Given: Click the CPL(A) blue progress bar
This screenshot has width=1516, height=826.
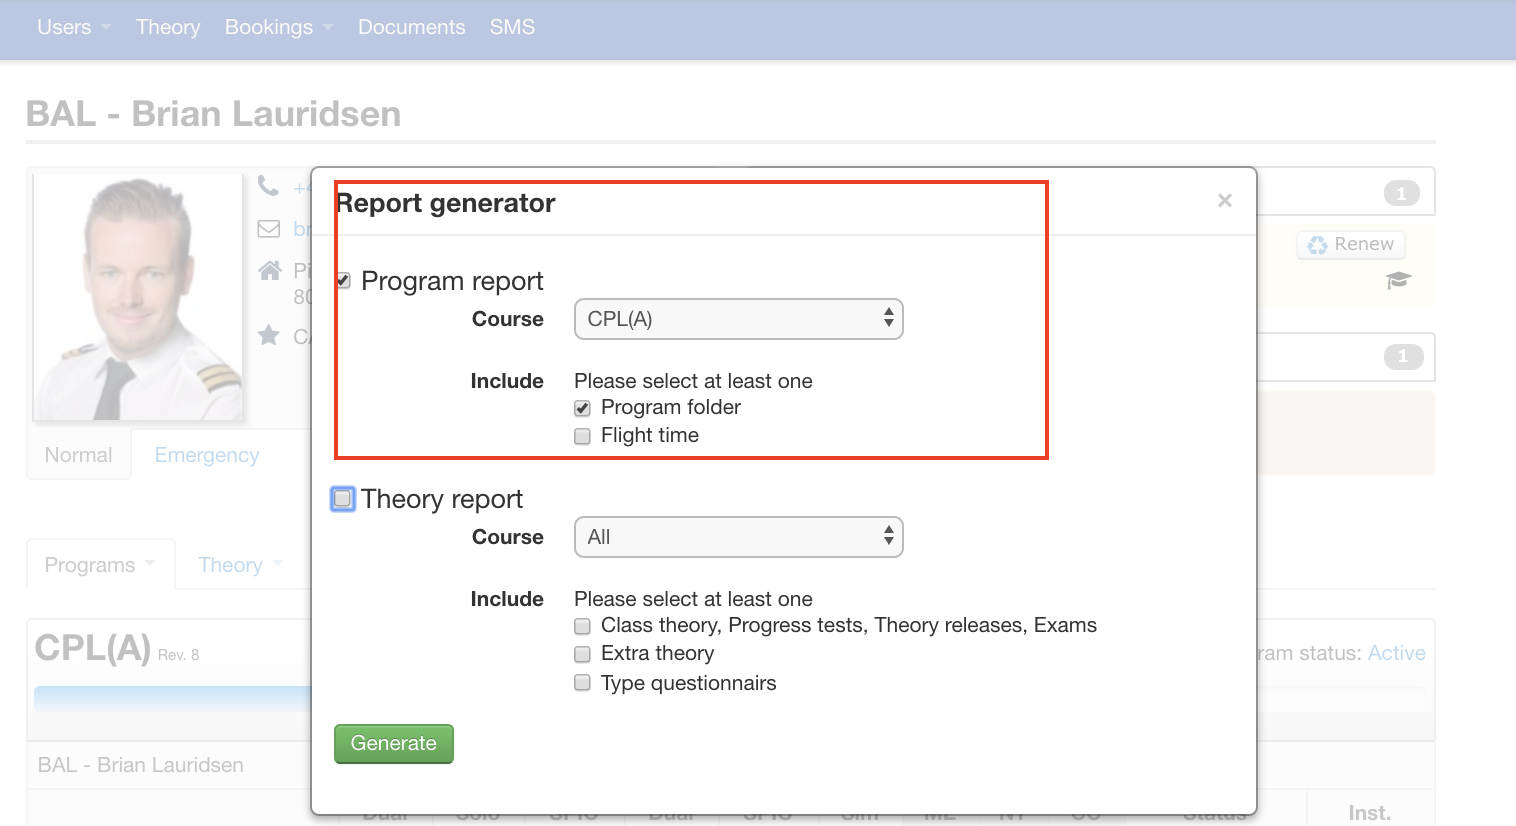Looking at the screenshot, I should 172,698.
